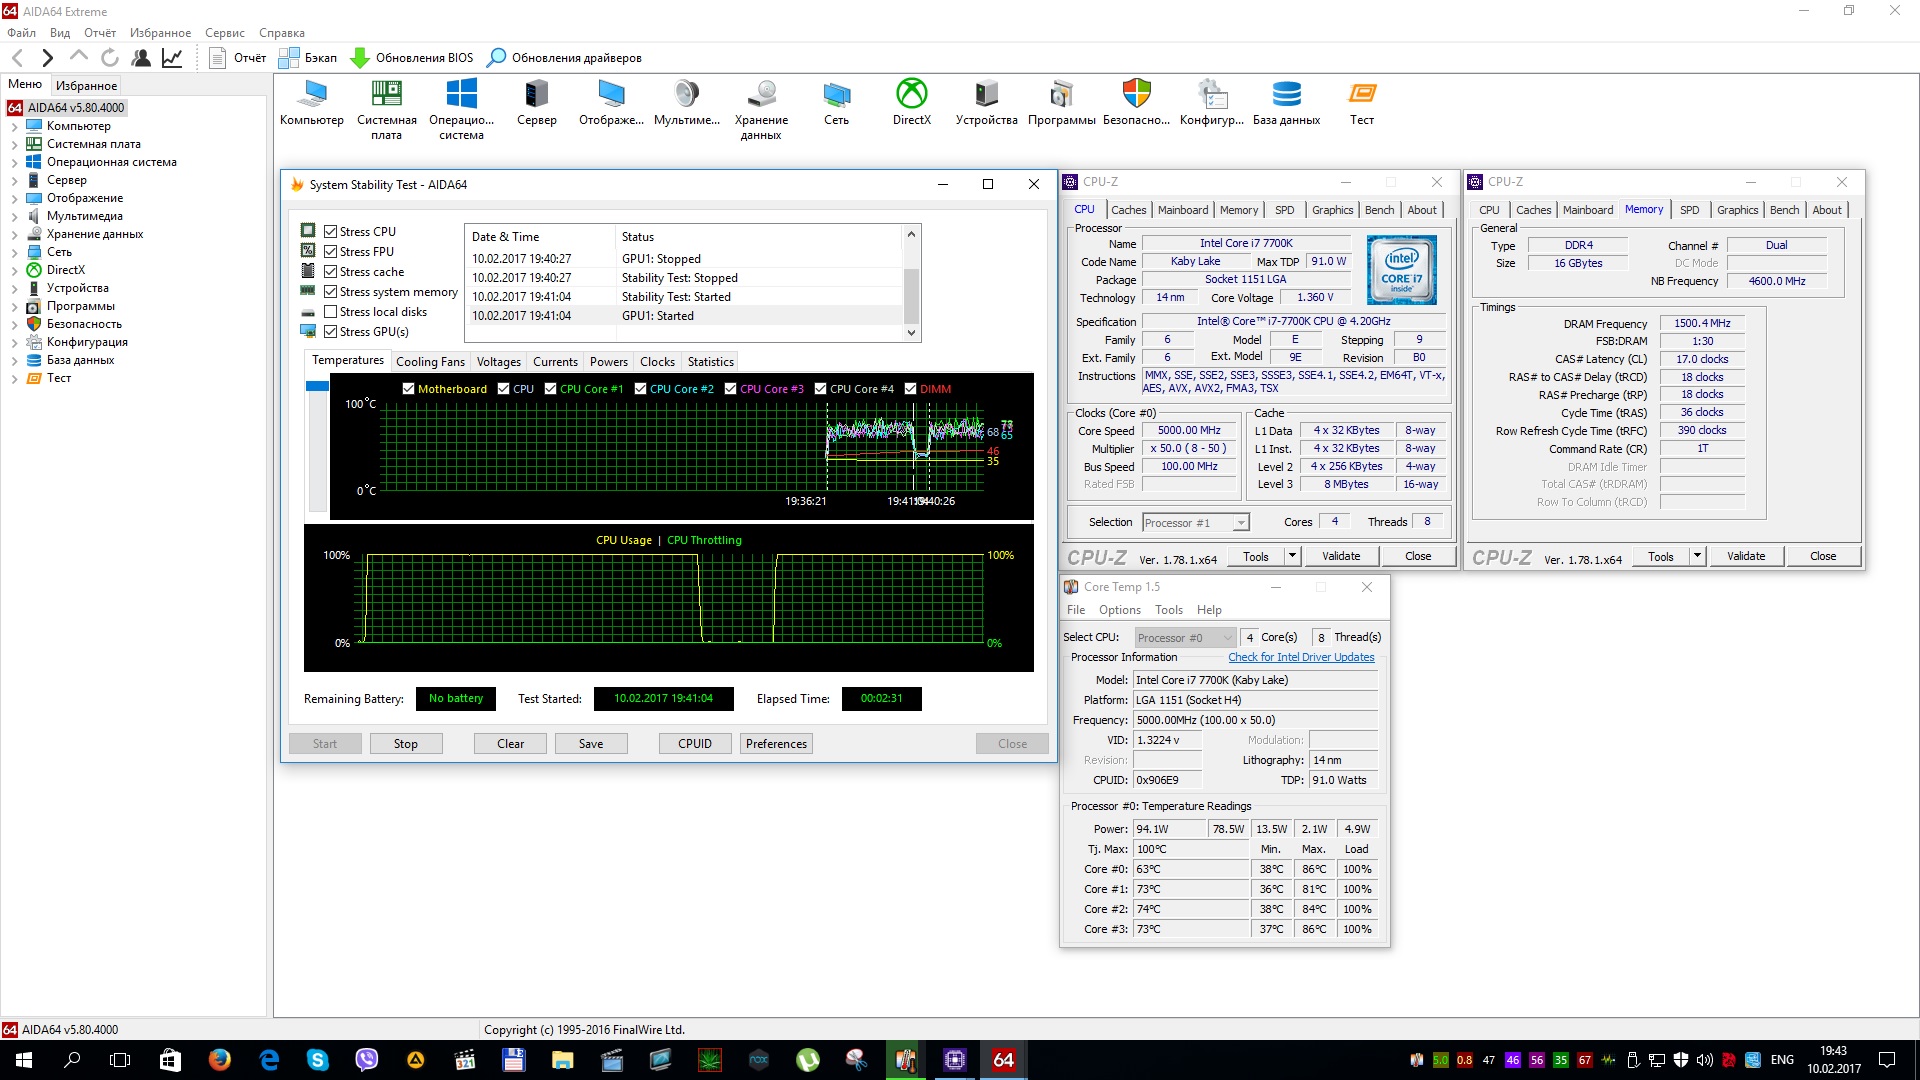
Task: Uncheck the Stress FPU option
Action: click(x=331, y=252)
